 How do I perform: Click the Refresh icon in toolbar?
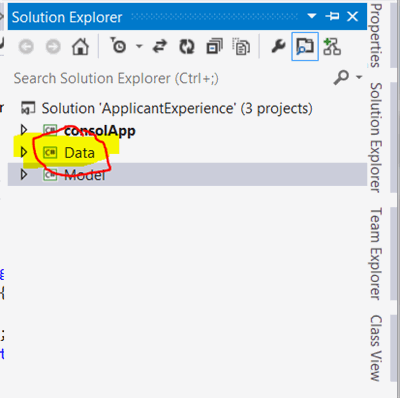click(187, 46)
